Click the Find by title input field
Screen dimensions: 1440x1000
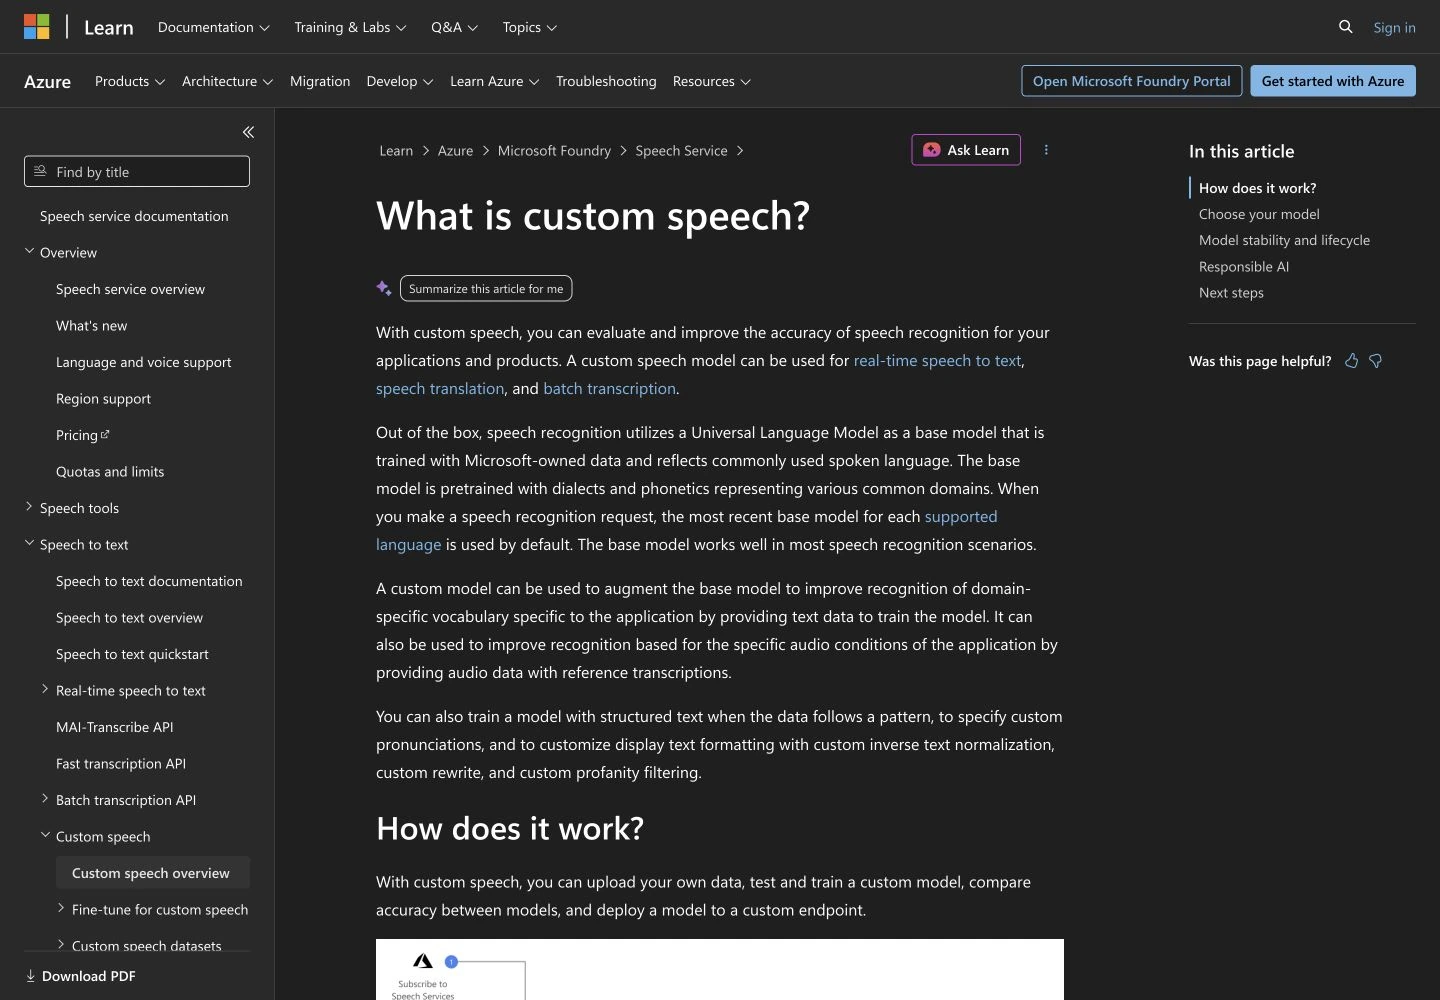coord(137,171)
